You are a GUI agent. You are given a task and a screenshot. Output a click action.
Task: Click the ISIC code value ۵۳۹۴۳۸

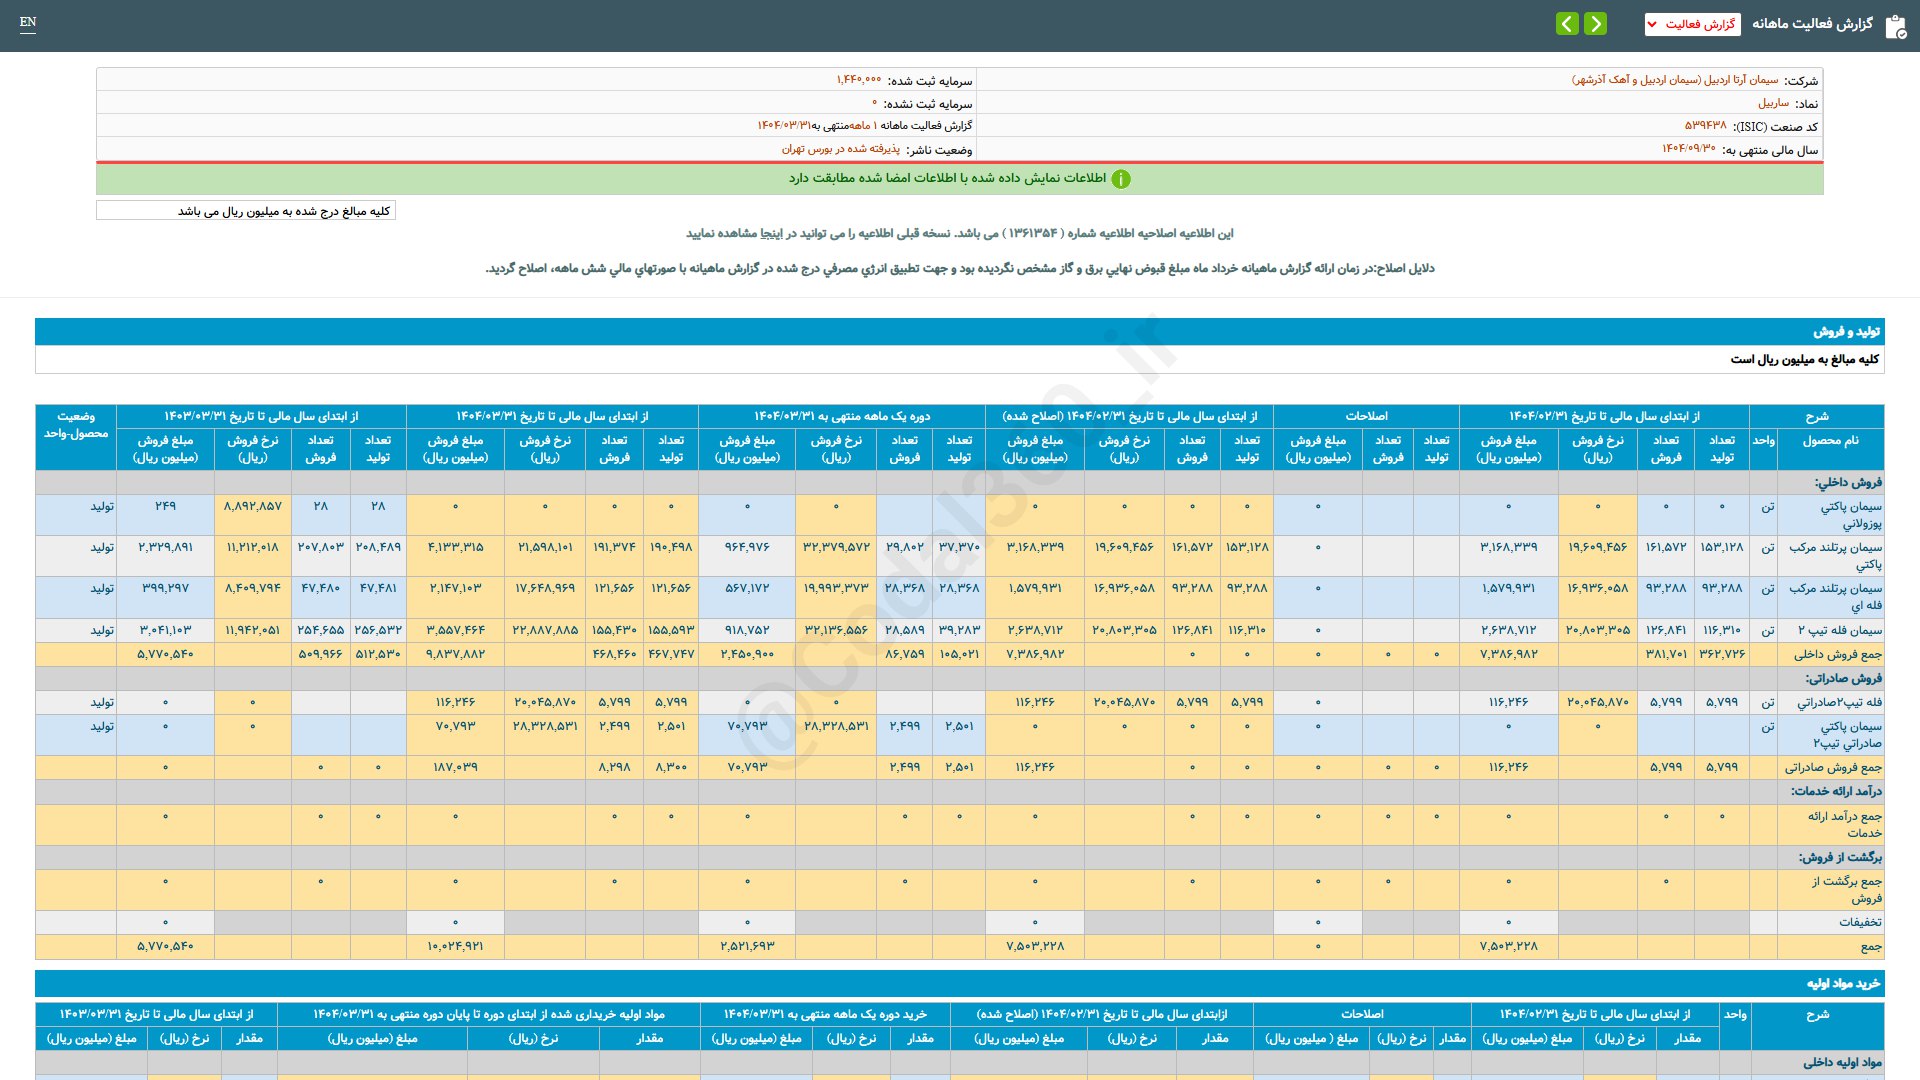point(1705,126)
